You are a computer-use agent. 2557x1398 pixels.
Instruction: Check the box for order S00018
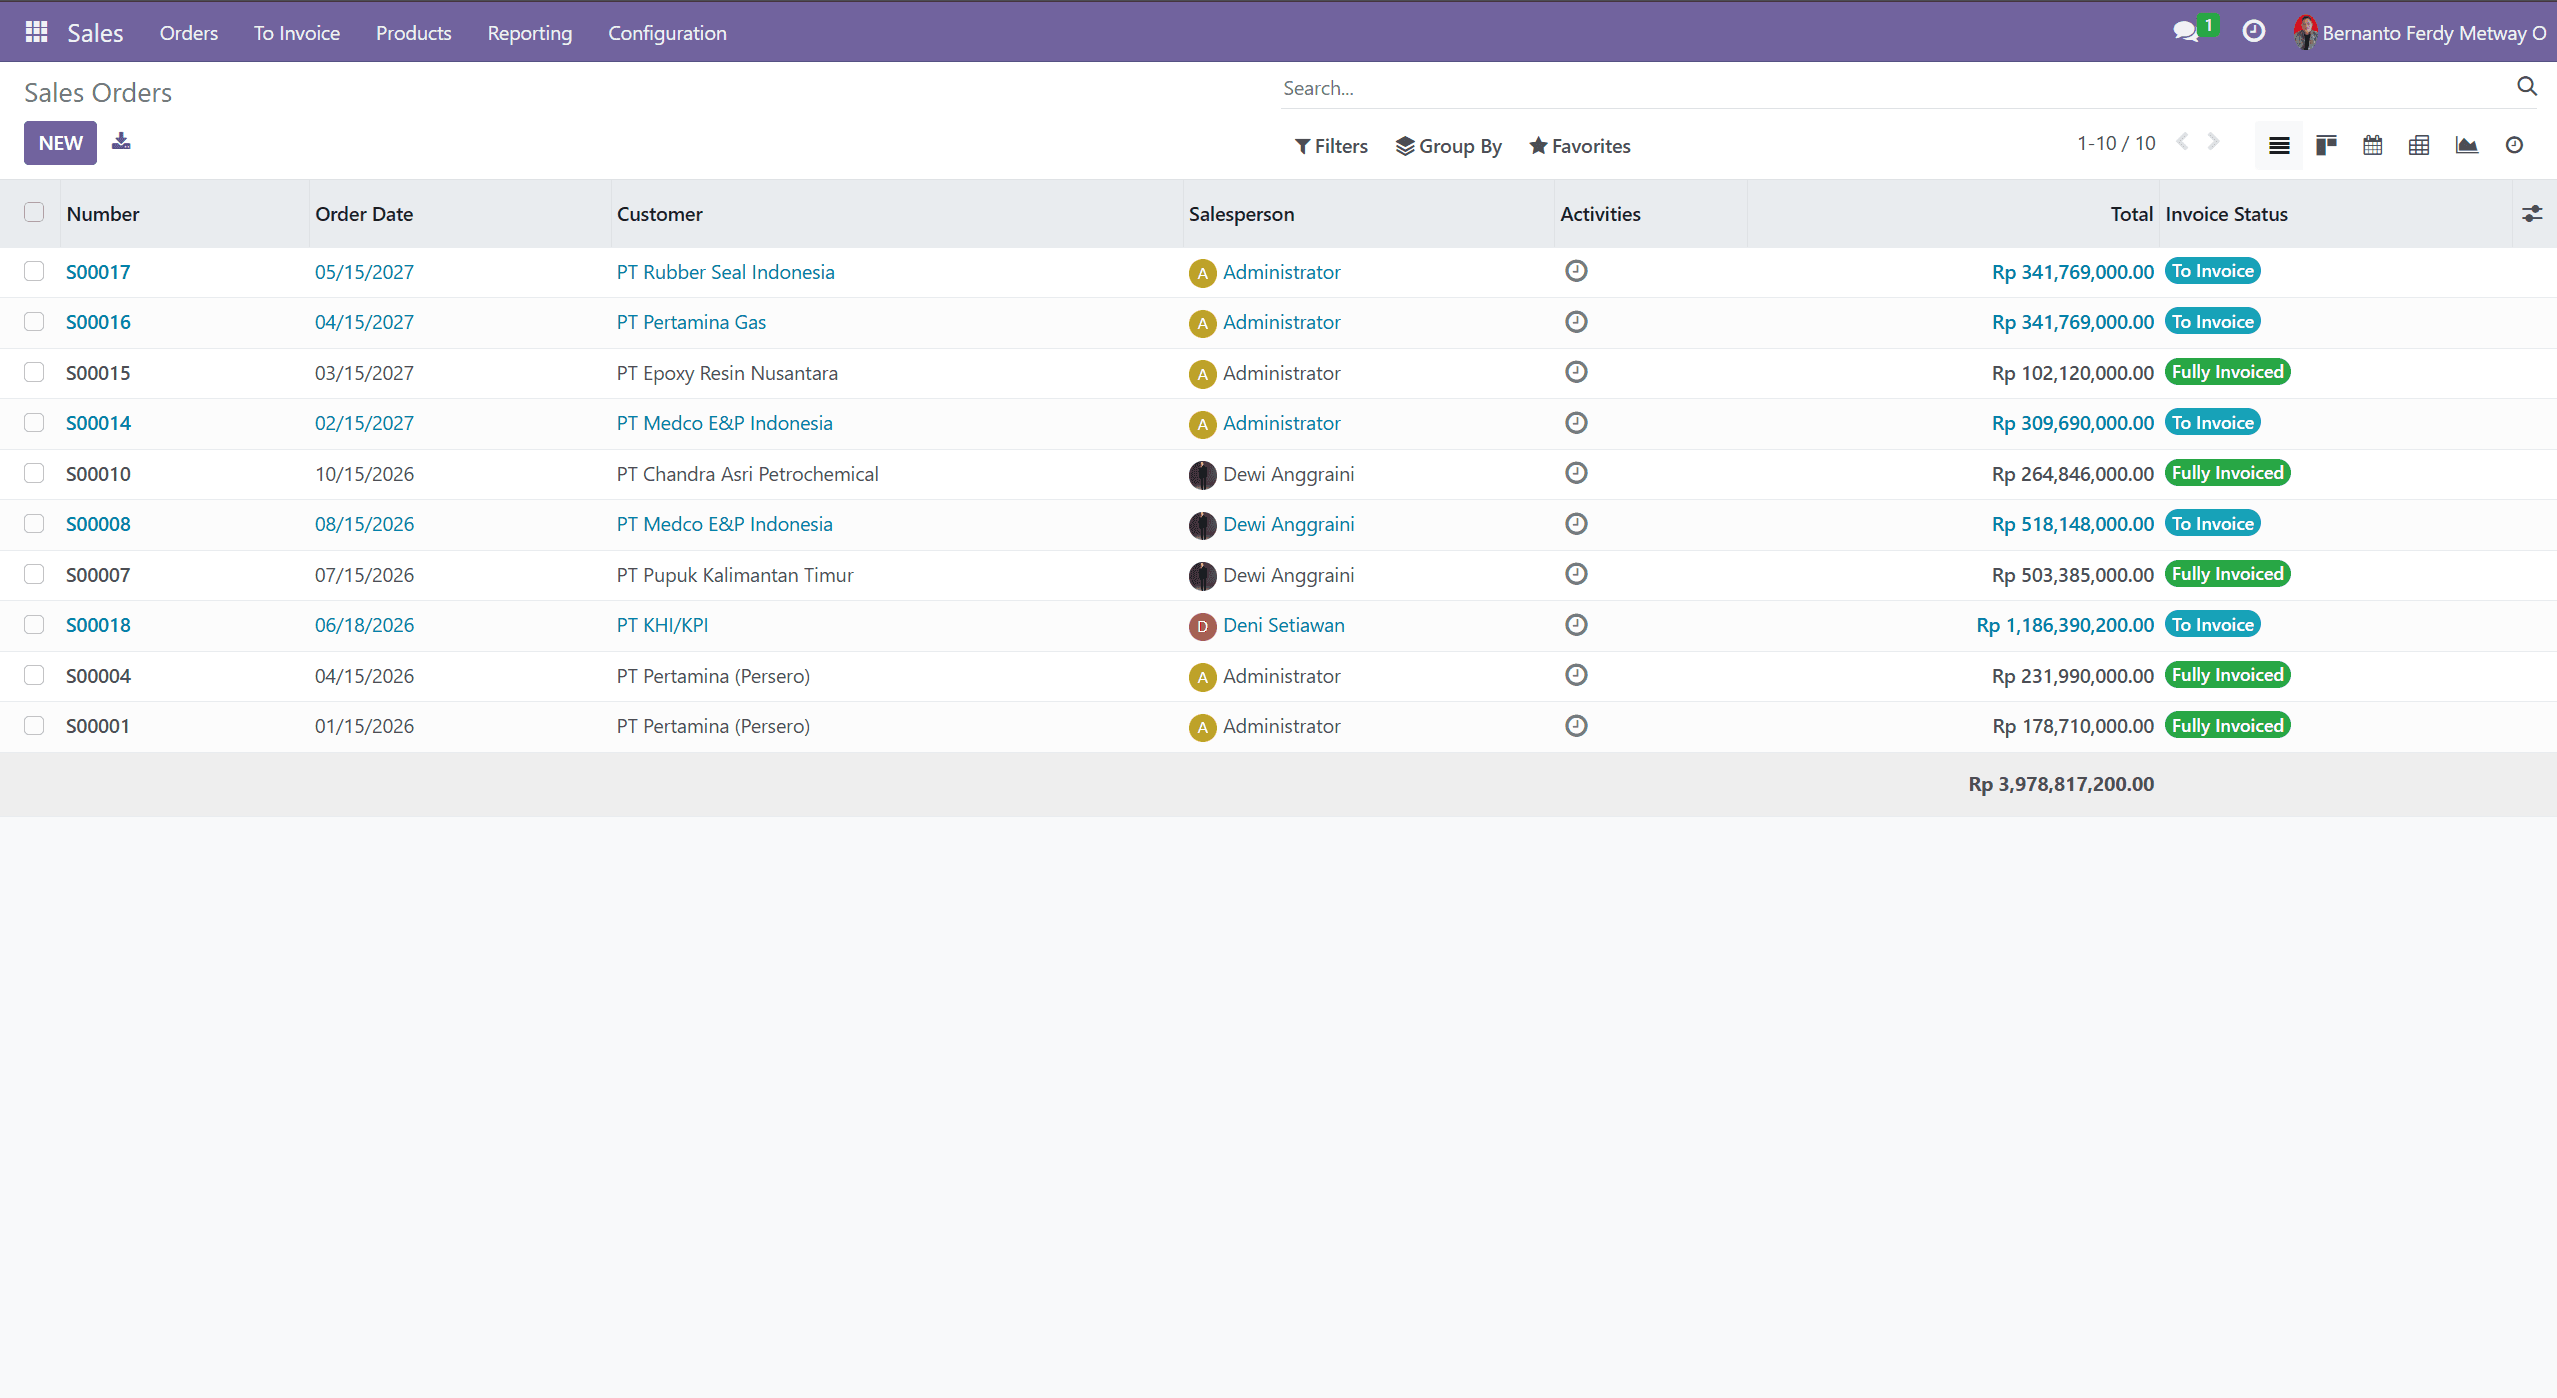[x=34, y=624]
